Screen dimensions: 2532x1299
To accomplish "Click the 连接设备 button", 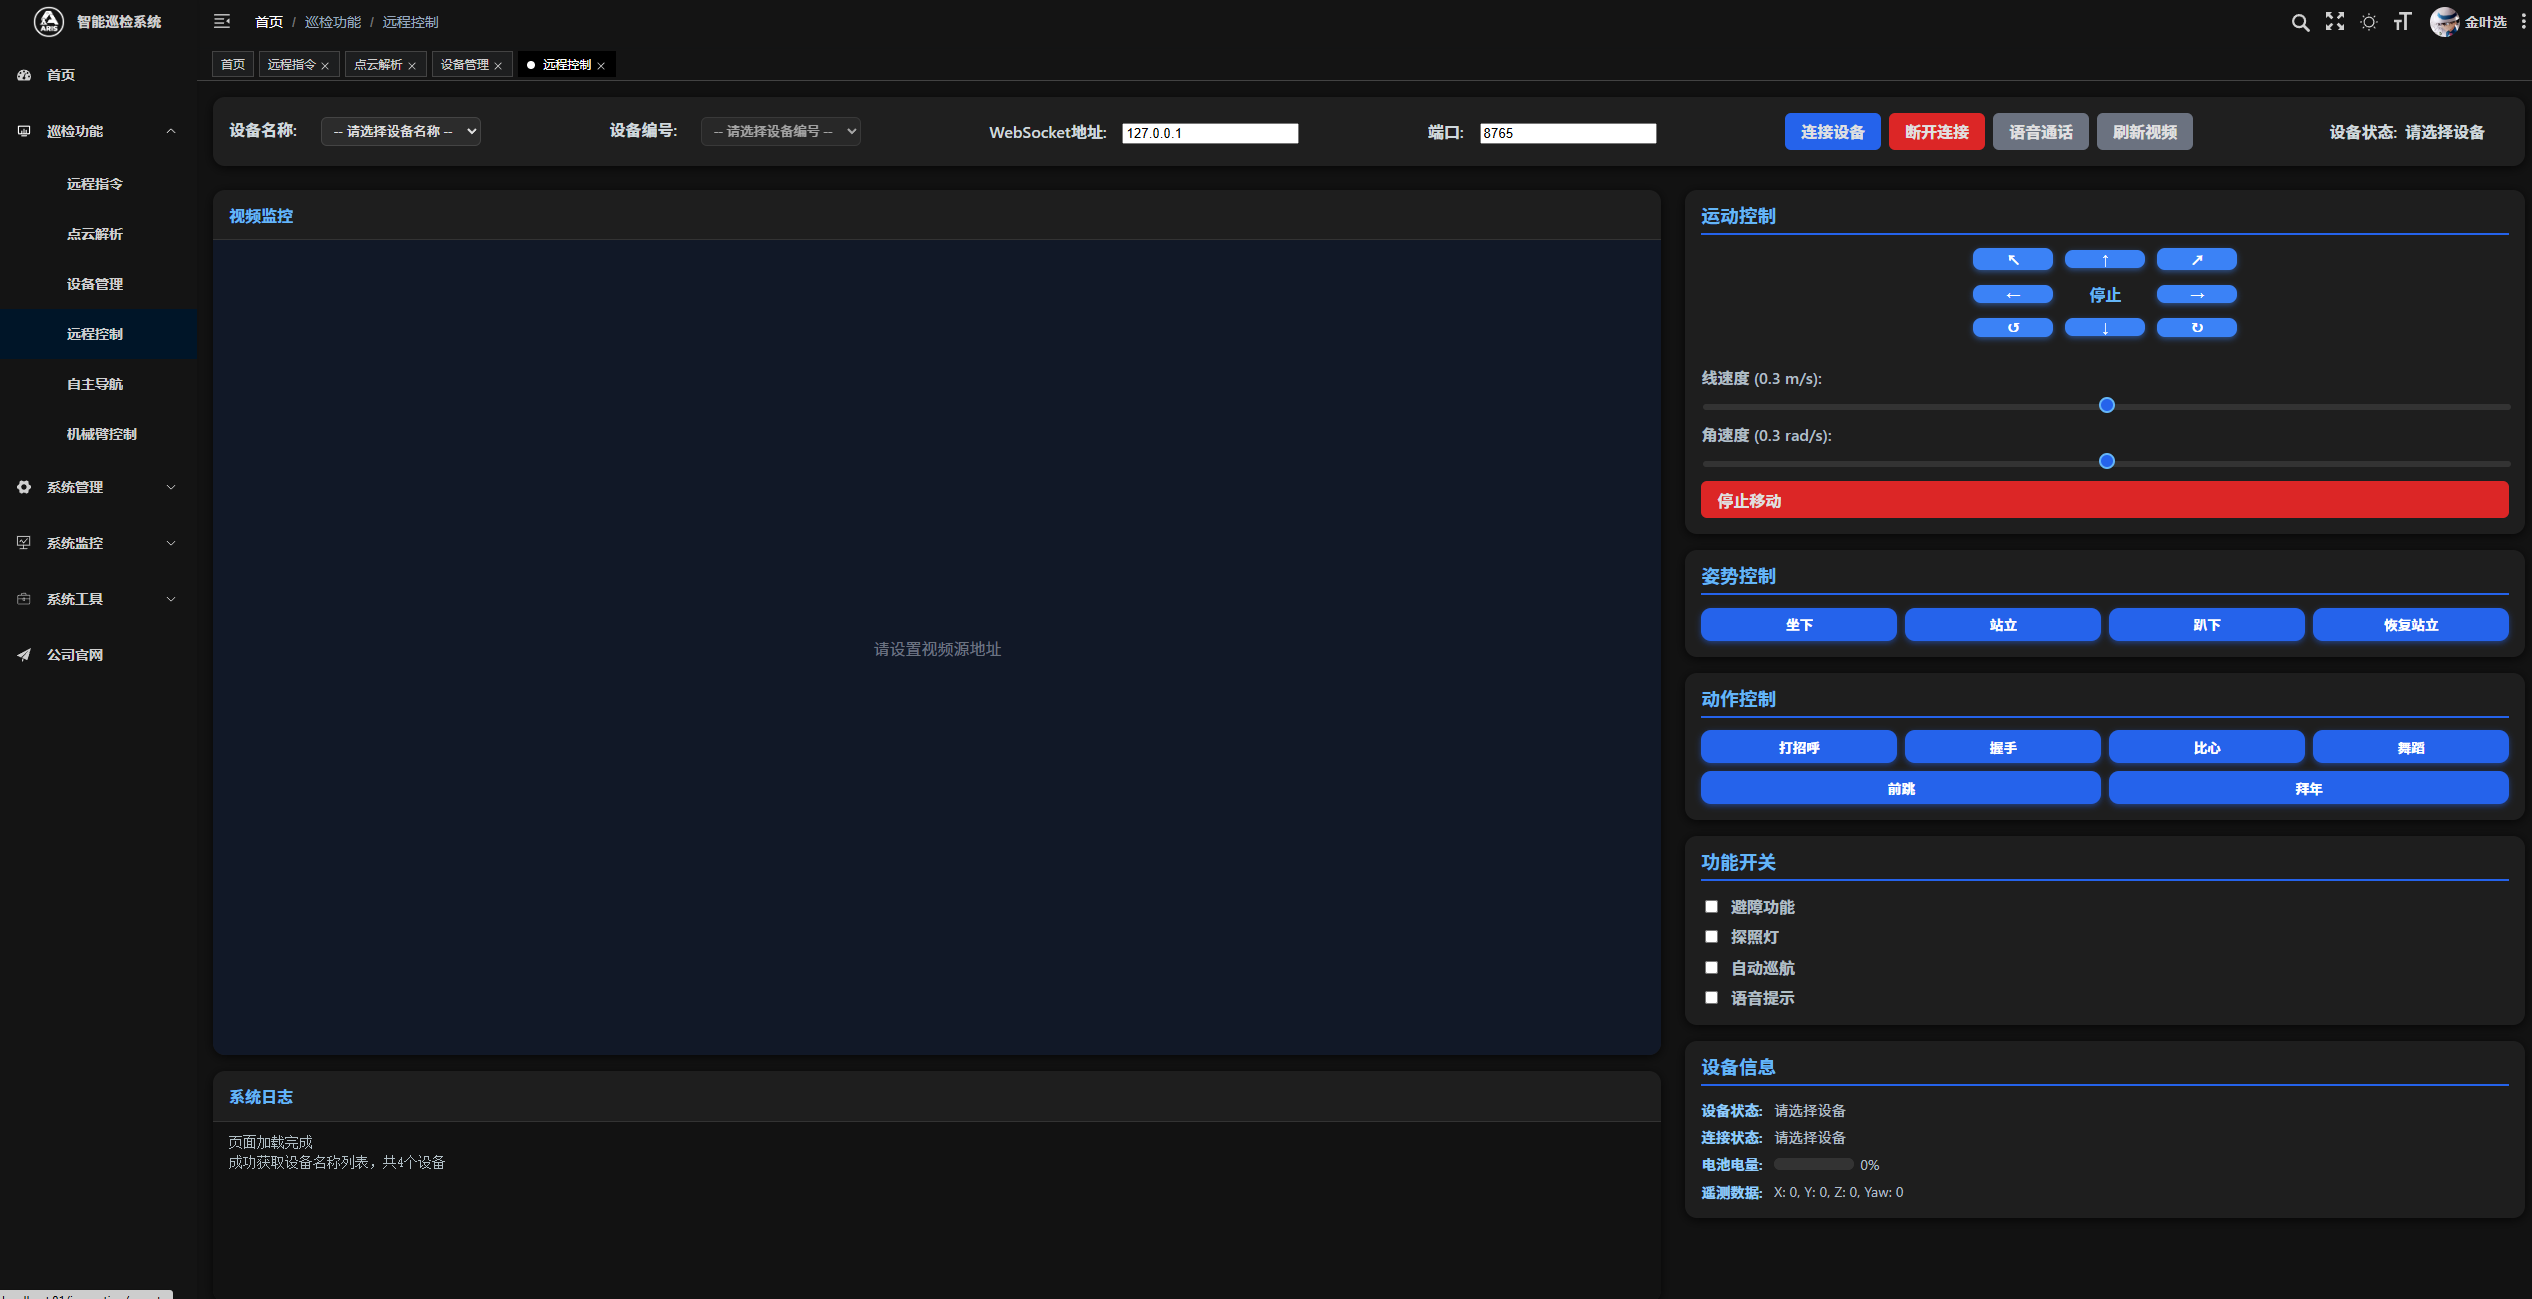I will (1832, 132).
